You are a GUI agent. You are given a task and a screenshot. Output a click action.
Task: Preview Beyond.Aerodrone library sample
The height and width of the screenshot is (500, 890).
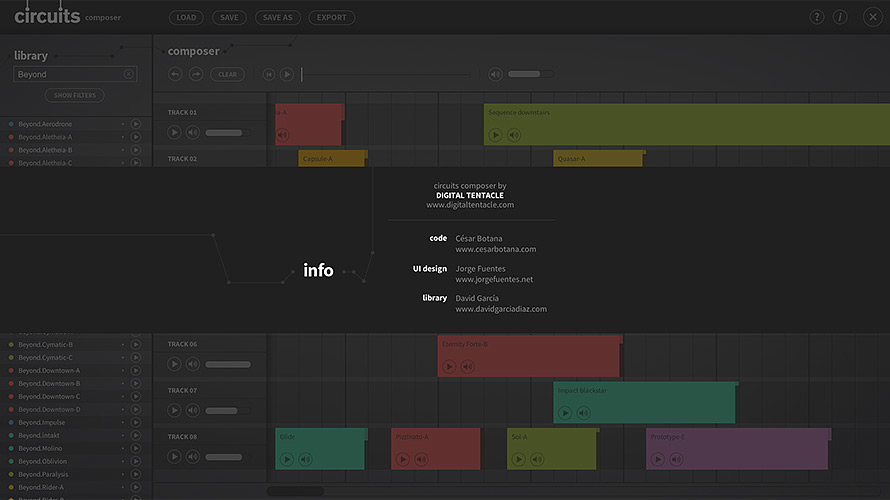[136, 124]
